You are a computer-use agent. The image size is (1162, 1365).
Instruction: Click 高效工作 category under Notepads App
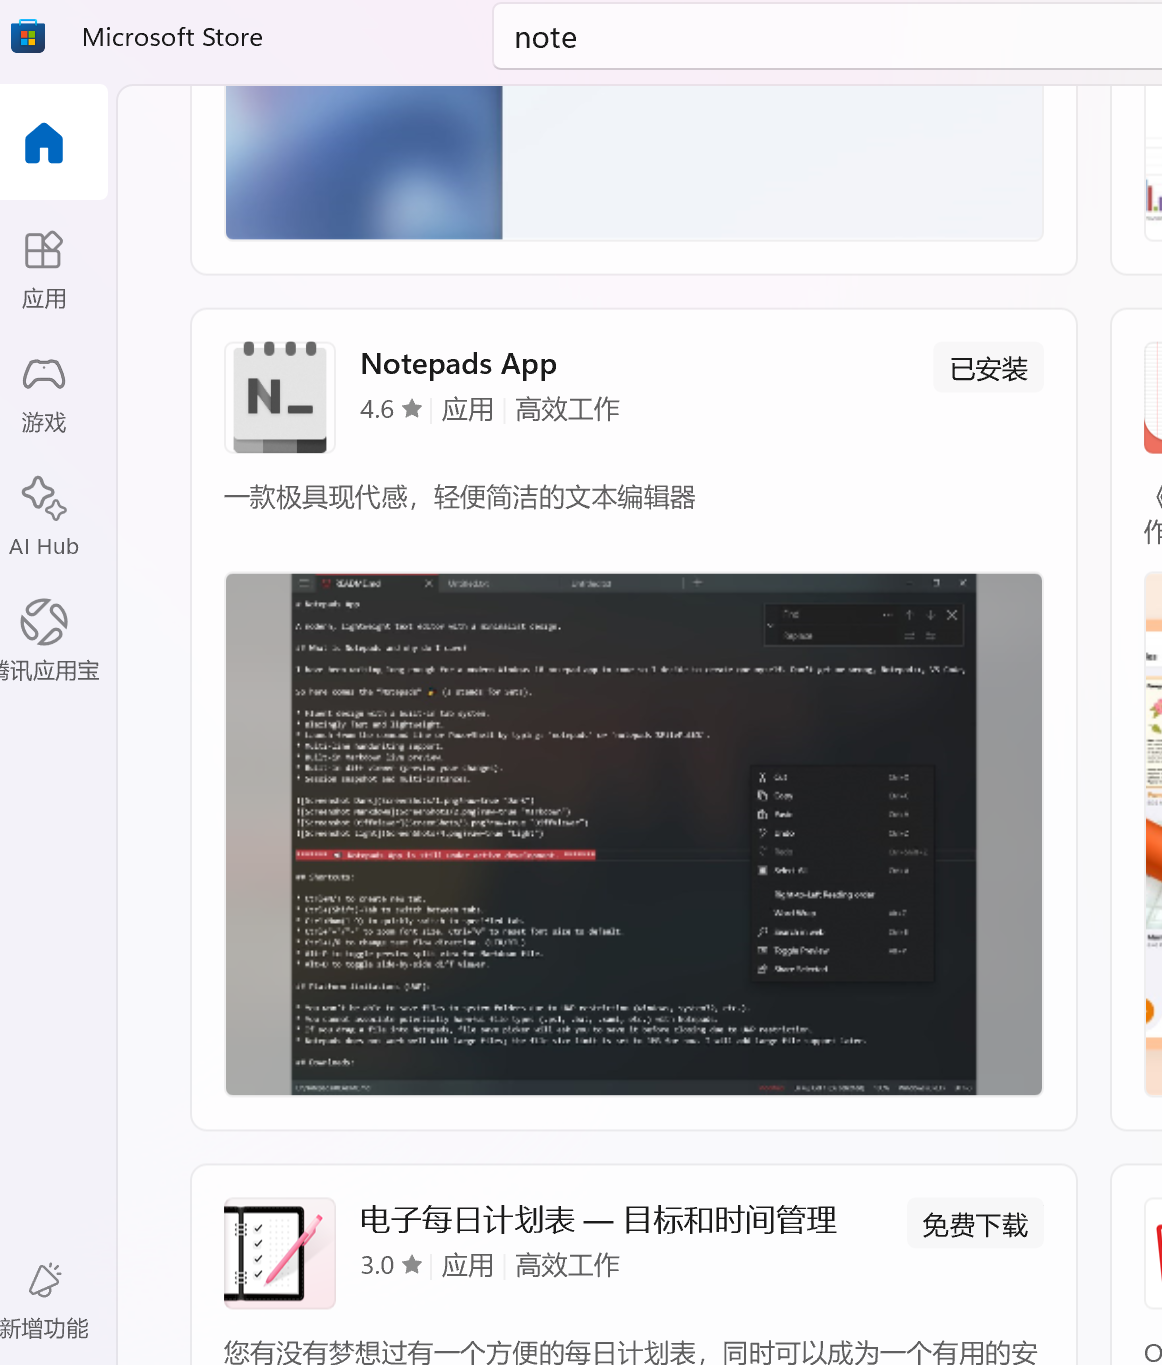pyautogui.click(x=567, y=409)
